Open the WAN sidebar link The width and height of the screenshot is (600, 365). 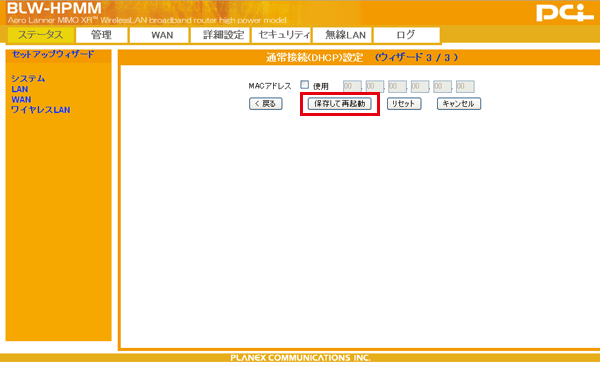coord(21,99)
